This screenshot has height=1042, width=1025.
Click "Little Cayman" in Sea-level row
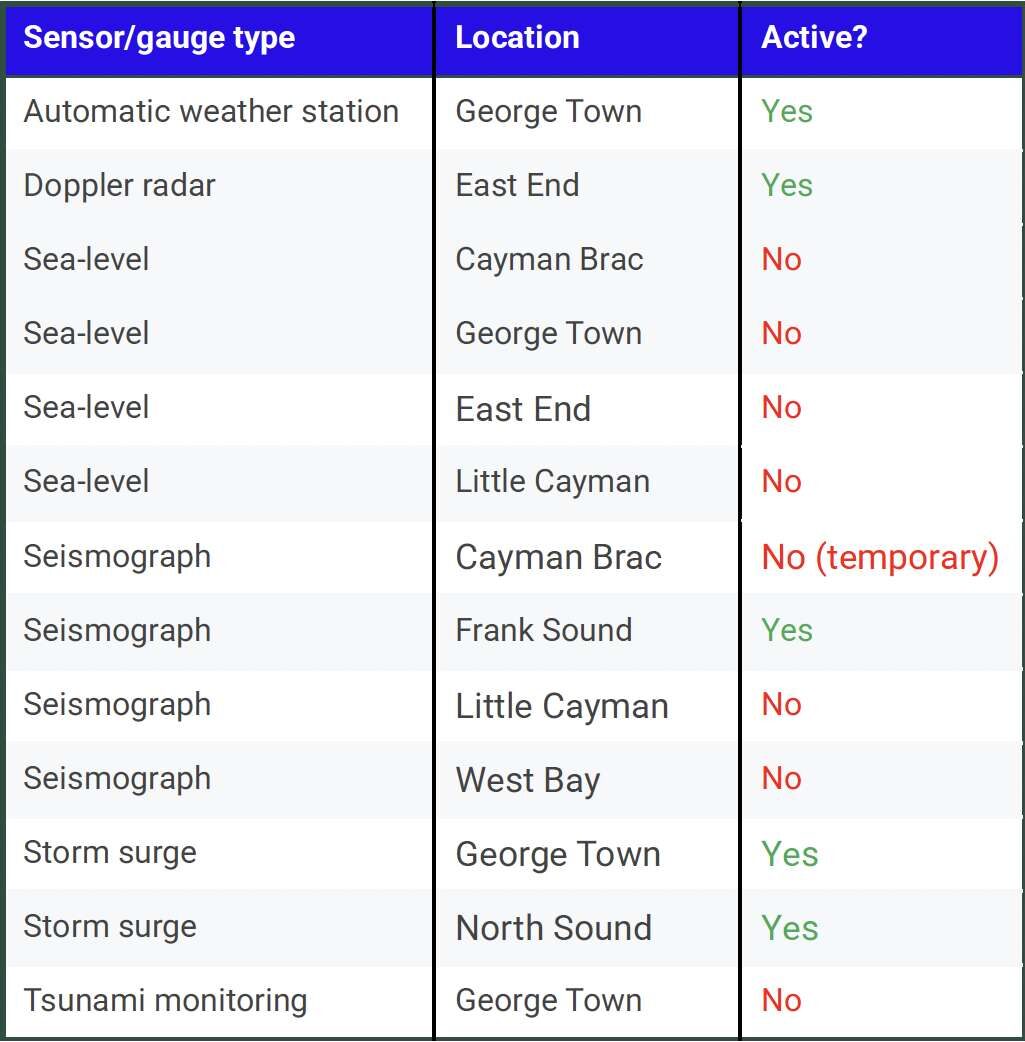tap(552, 481)
